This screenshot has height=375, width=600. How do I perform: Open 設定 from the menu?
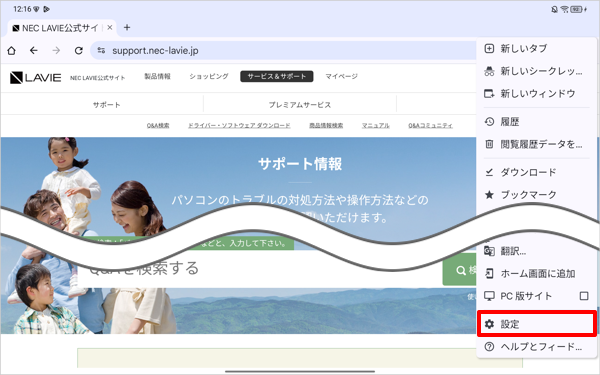point(536,324)
